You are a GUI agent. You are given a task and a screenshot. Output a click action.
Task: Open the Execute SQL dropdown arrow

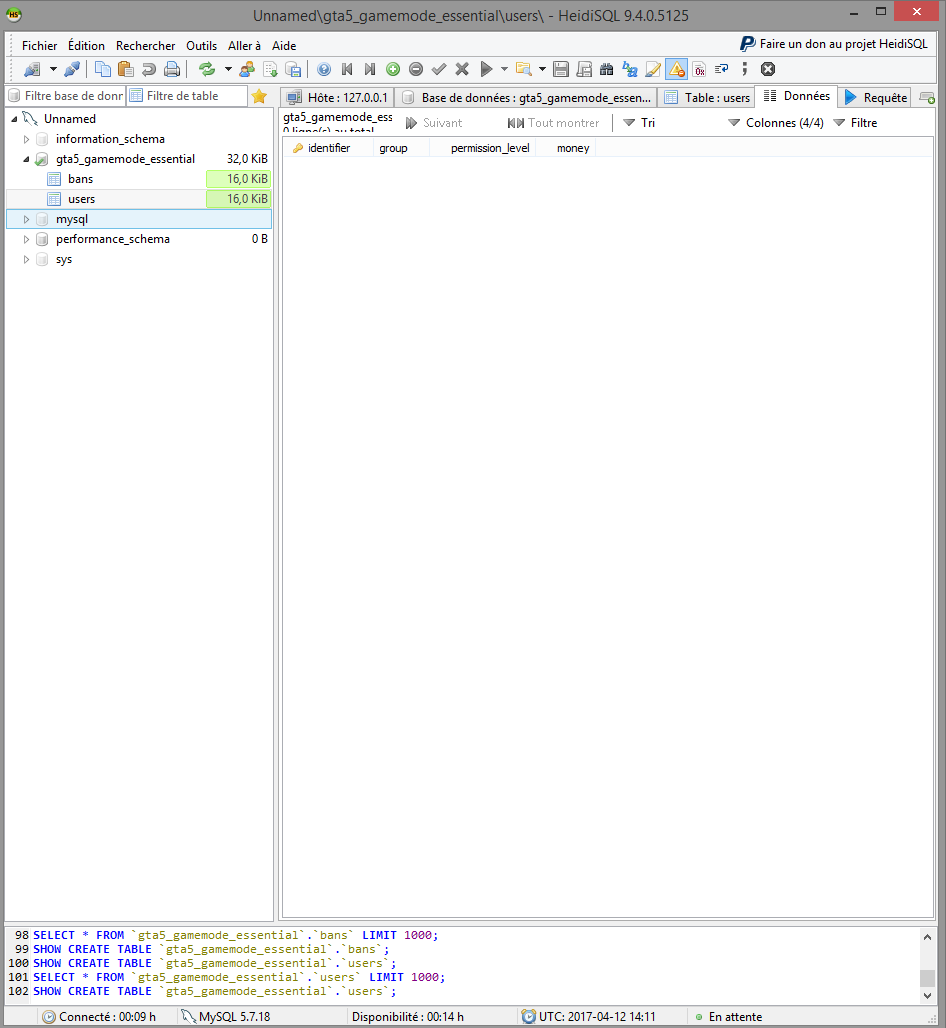pos(504,69)
